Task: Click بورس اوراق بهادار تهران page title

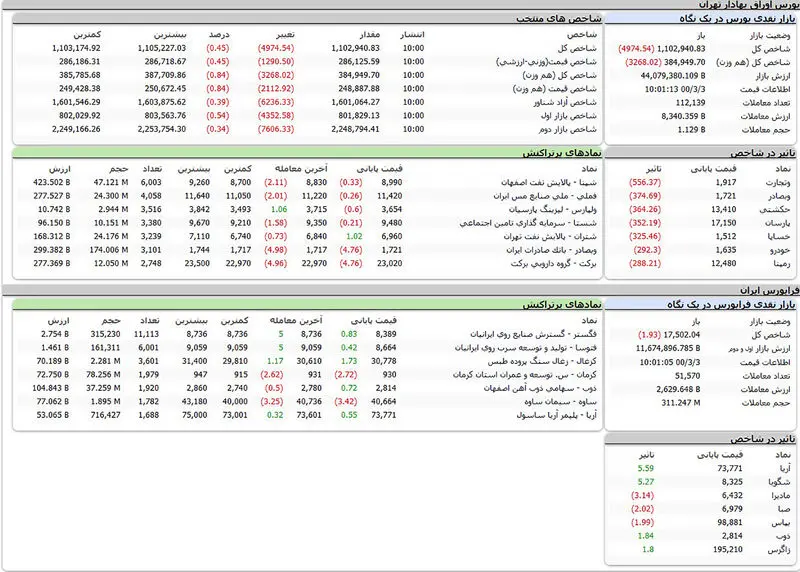Action: tap(748, 5)
